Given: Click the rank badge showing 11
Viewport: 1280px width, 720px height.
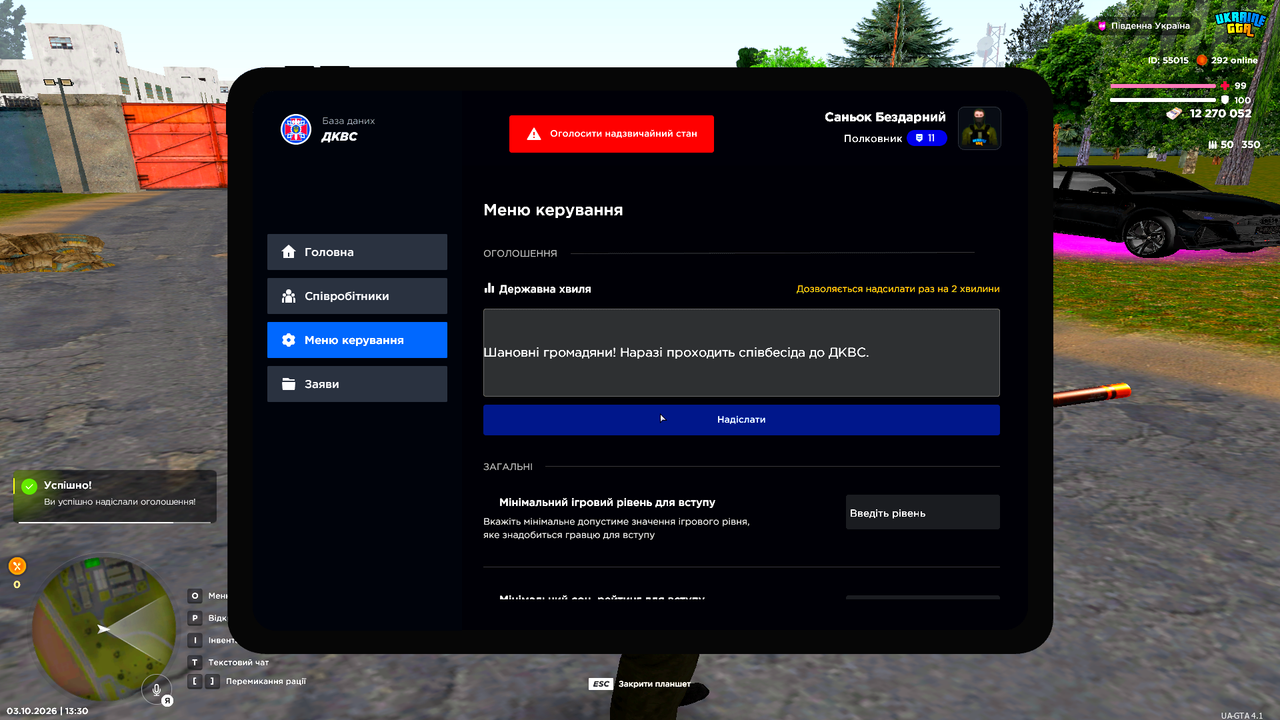Looking at the screenshot, I should click(x=927, y=138).
